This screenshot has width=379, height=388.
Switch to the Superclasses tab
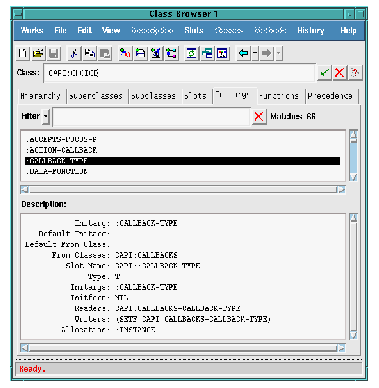[96, 96]
